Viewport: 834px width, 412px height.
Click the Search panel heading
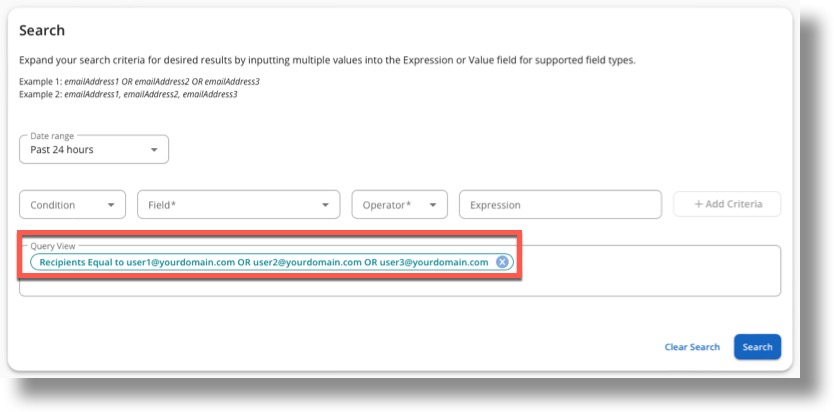42,31
